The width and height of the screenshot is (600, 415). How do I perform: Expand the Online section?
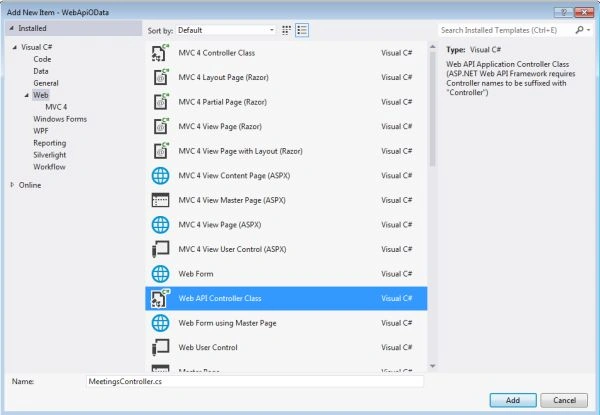point(12,185)
